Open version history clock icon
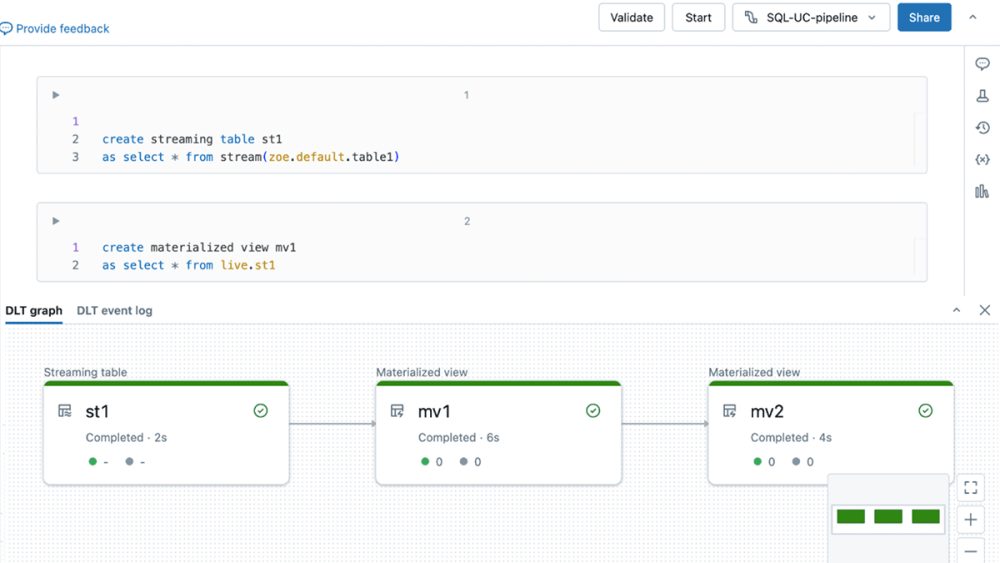This screenshot has height=563, width=1000. [x=982, y=128]
